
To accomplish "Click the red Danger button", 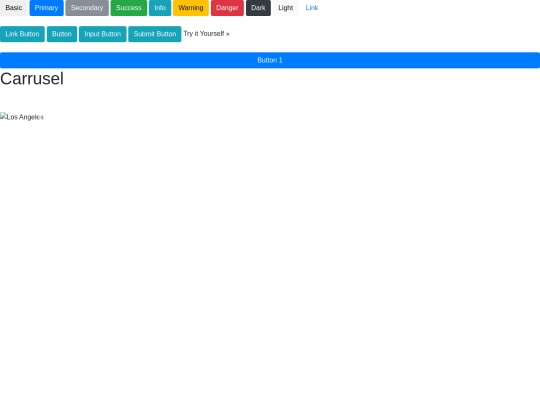I will [227, 8].
